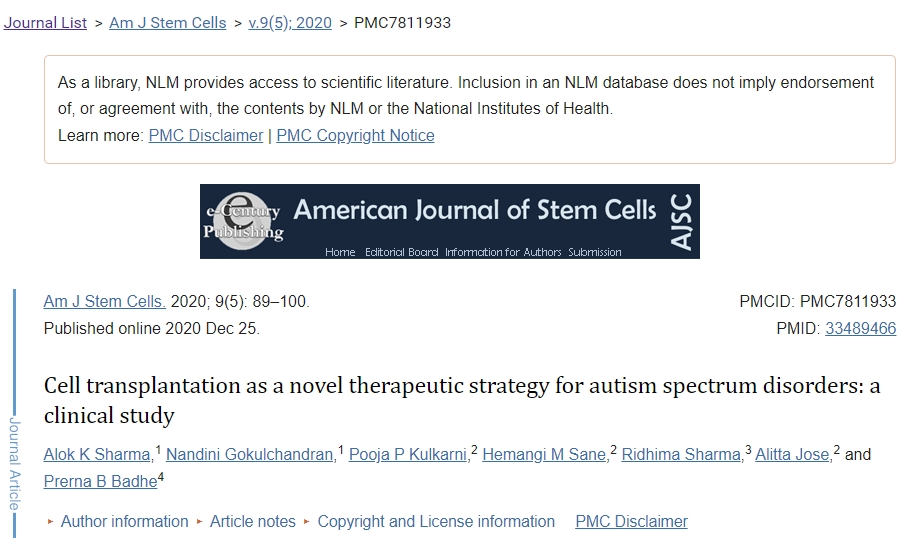
Task: Open Information for Authors in the banner
Action: tap(504, 252)
